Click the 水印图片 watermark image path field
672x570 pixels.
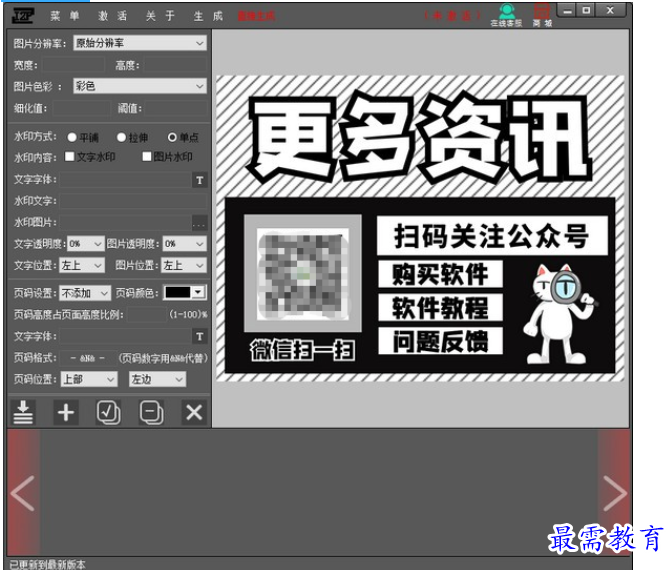point(126,223)
